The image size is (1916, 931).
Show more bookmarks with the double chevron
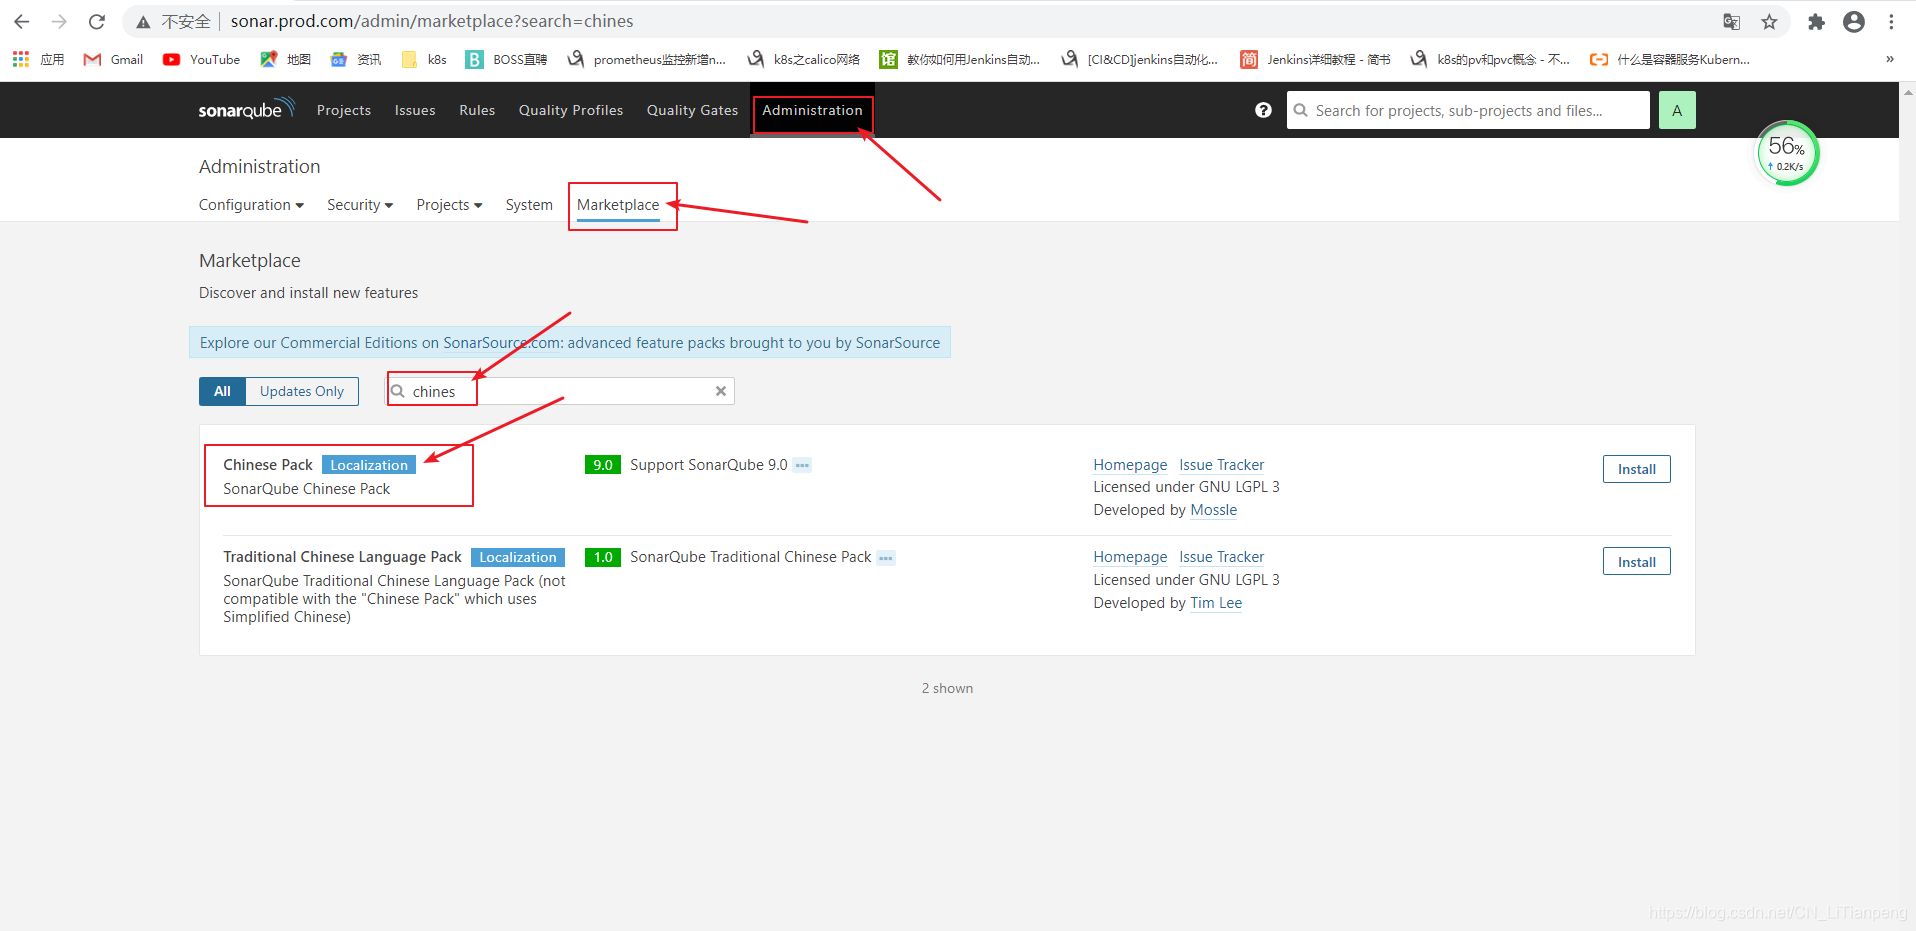point(1890,59)
